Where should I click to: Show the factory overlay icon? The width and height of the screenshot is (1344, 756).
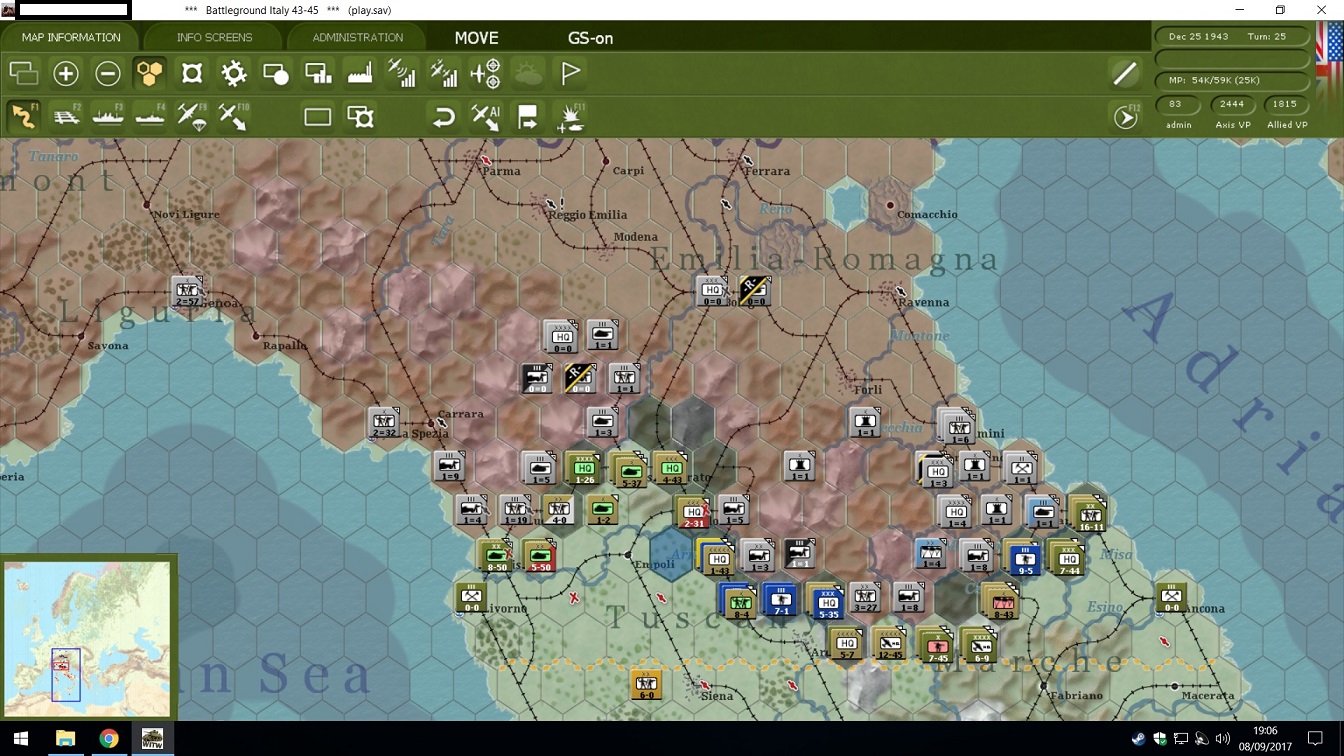(360, 73)
